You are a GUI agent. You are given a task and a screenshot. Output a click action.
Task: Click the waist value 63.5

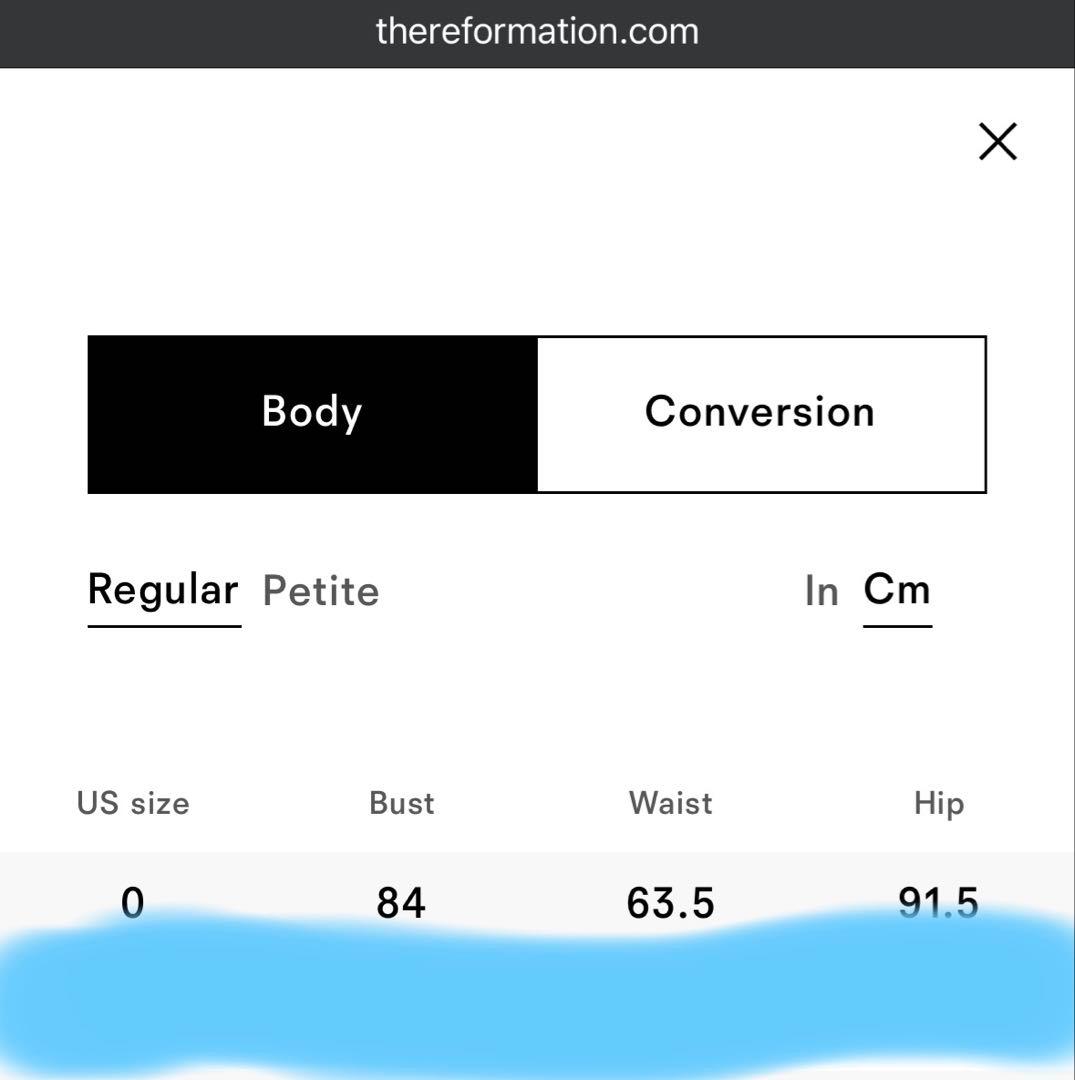coord(670,903)
